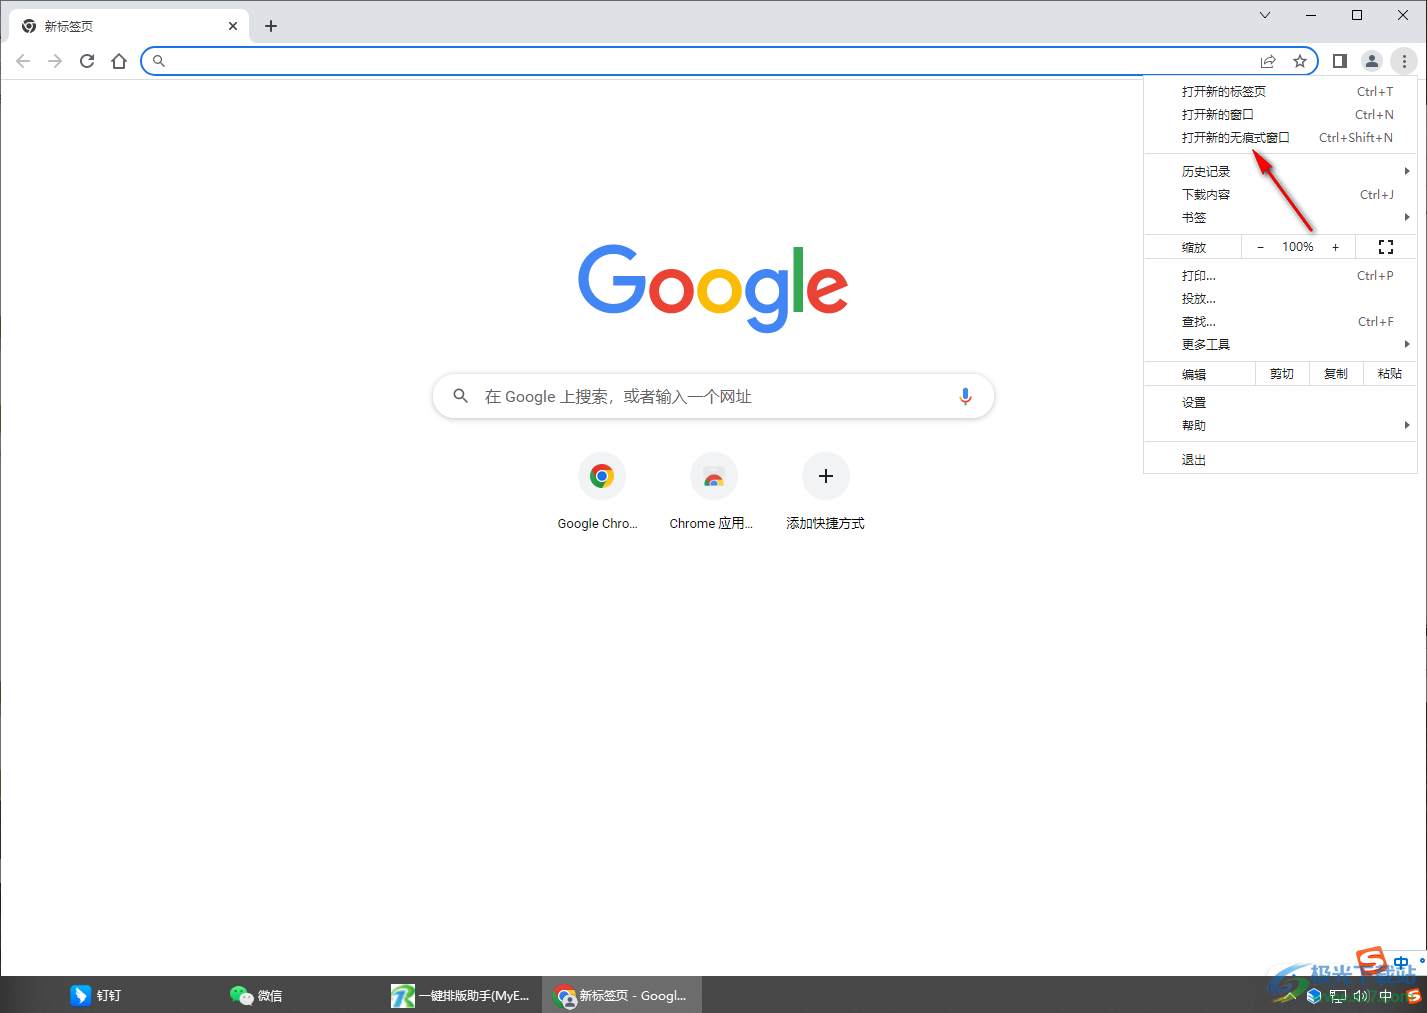This screenshot has height=1013, width=1427.
Task: Open a new tab with plus button
Action: (x=271, y=26)
